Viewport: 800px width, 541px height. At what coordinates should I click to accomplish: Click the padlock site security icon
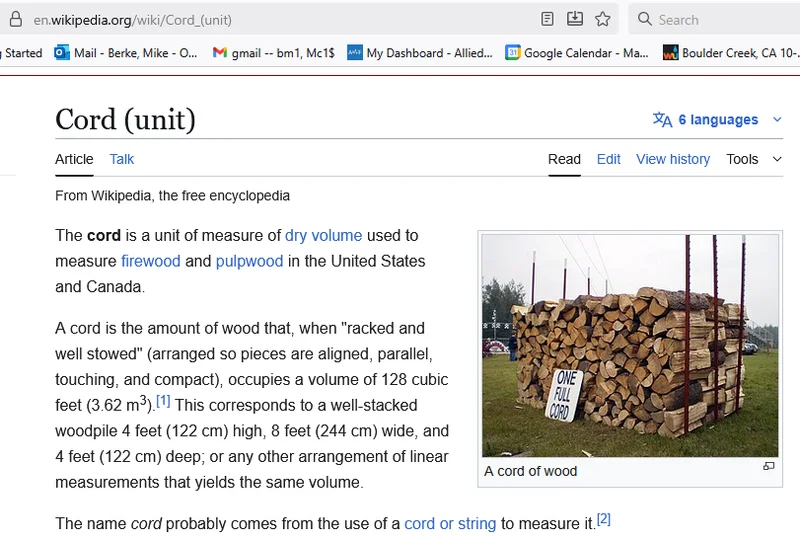click(x=14, y=19)
